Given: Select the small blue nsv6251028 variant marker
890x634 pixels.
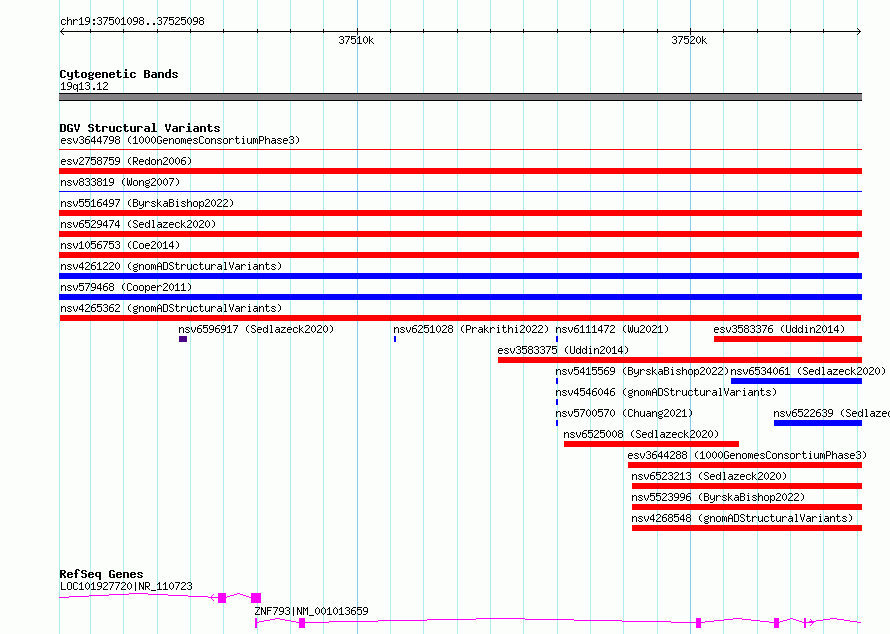Looking at the screenshot, I should pos(395,339).
